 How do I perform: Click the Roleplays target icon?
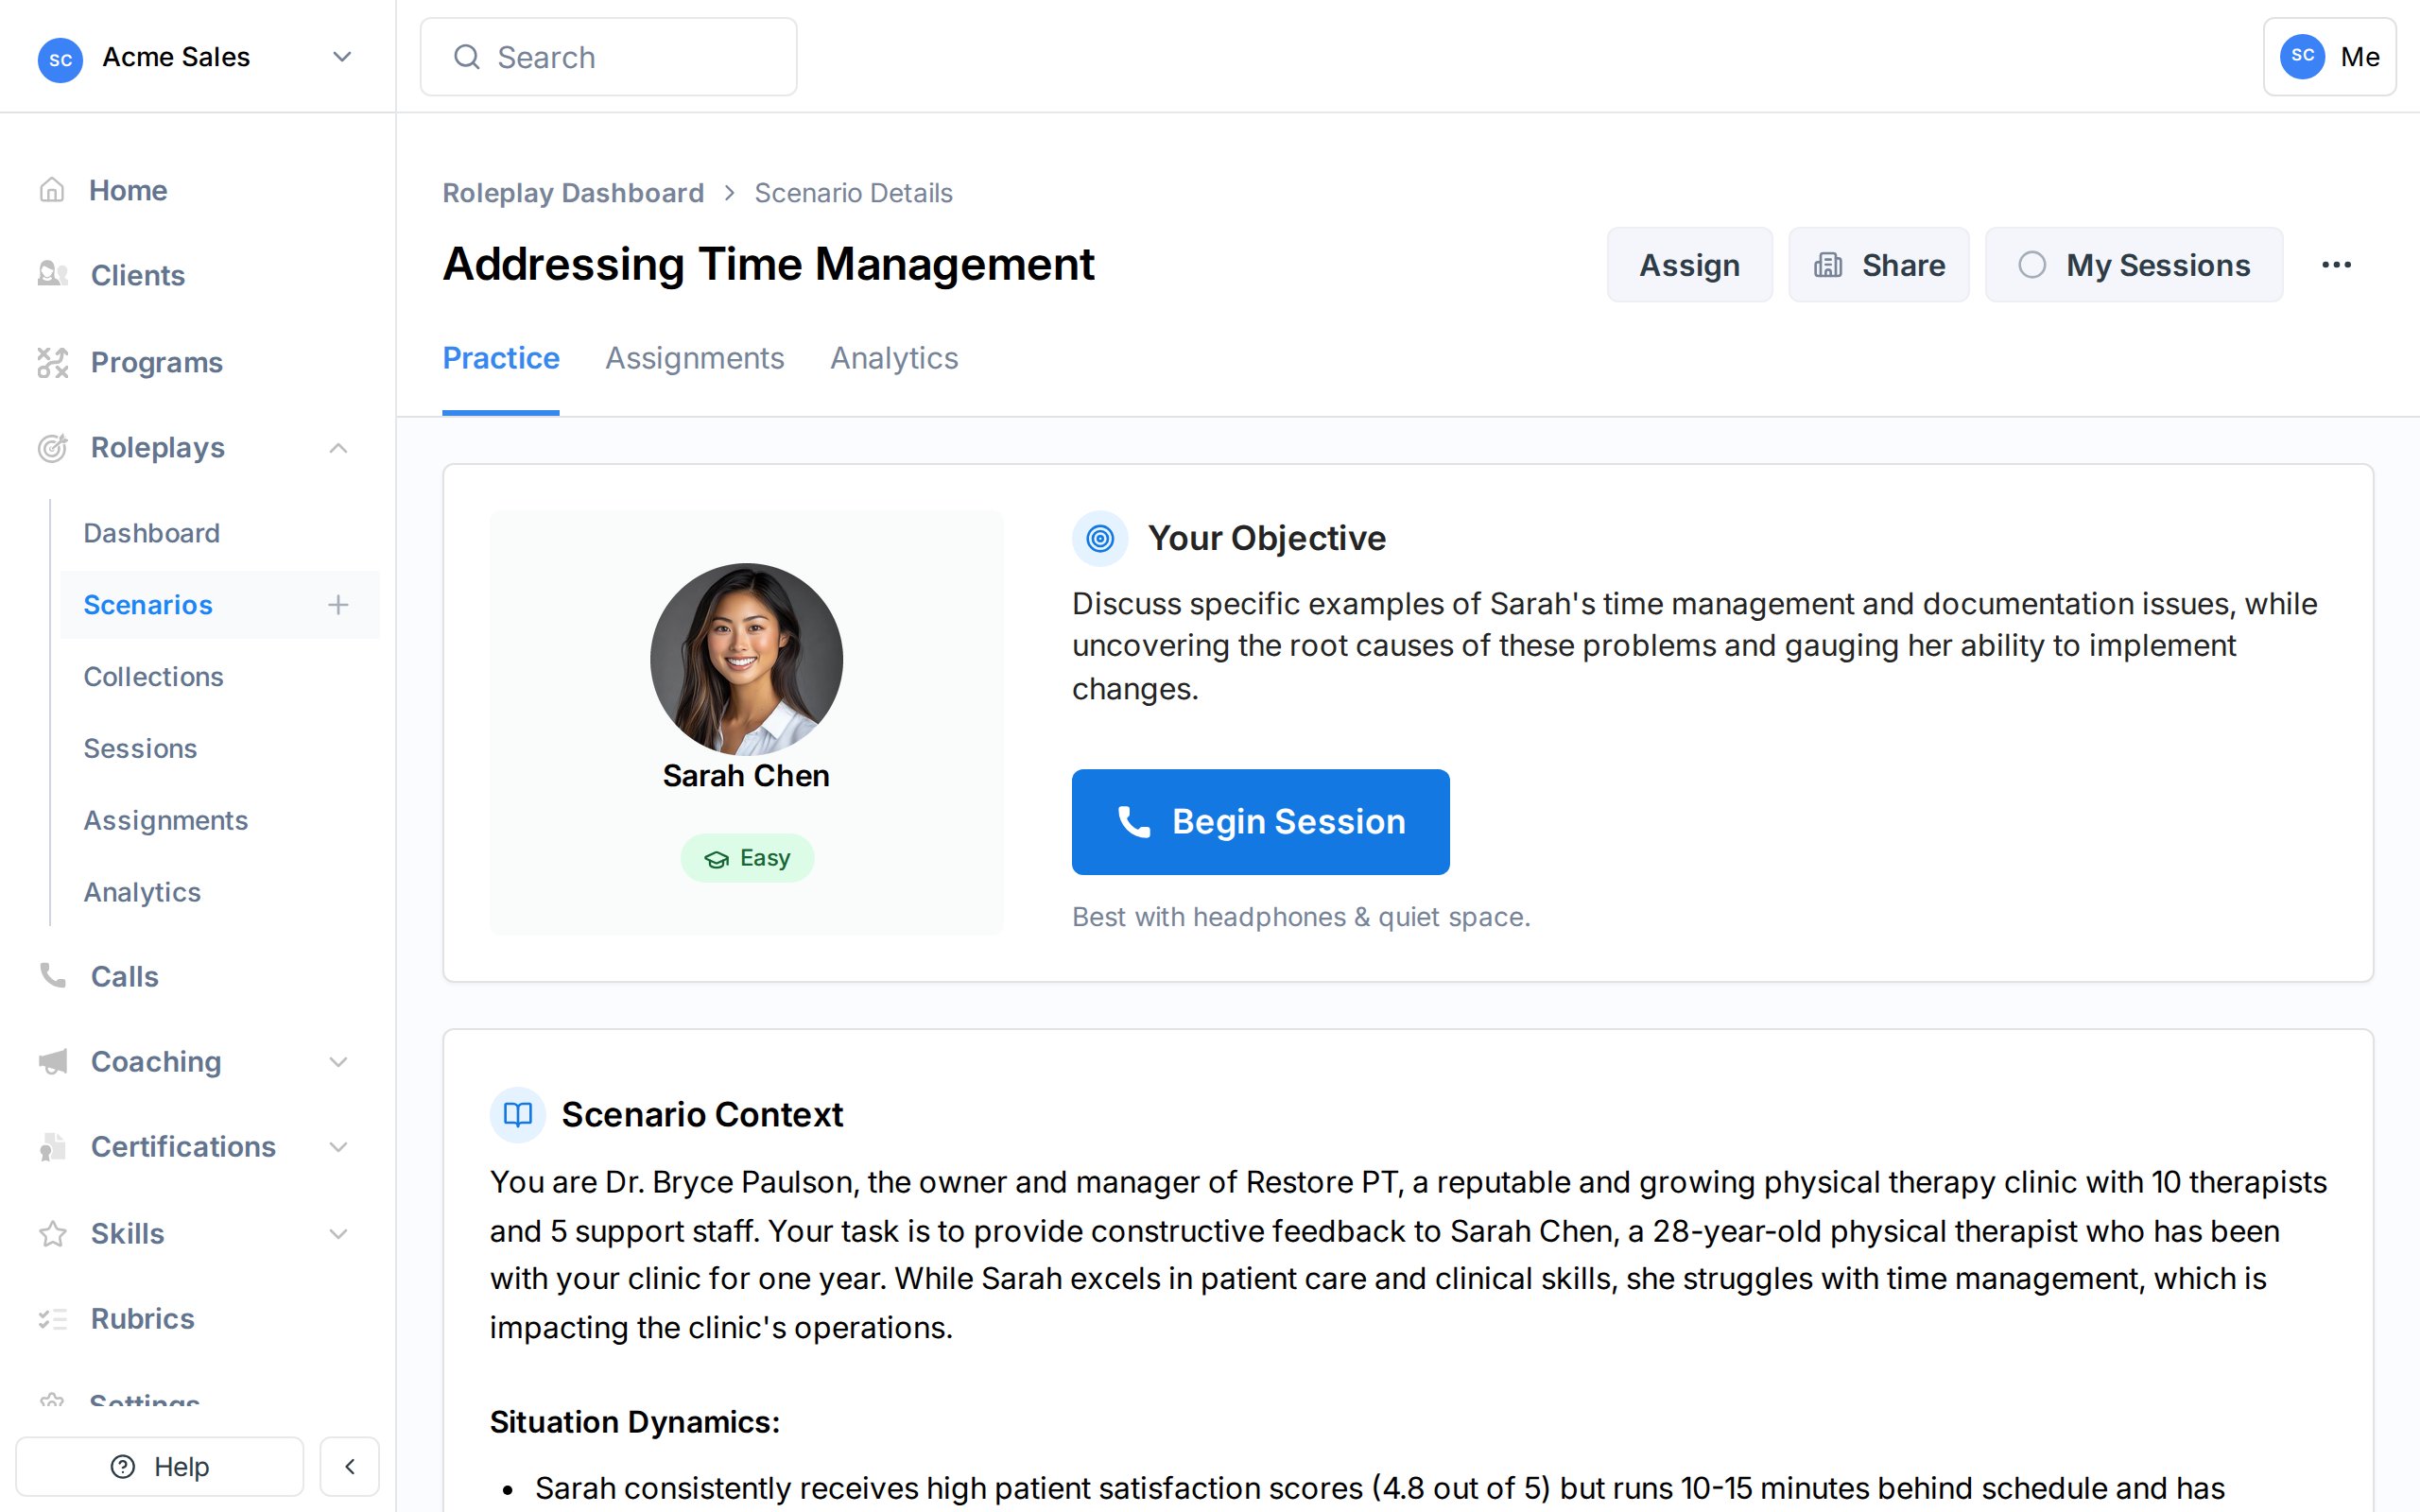52,448
